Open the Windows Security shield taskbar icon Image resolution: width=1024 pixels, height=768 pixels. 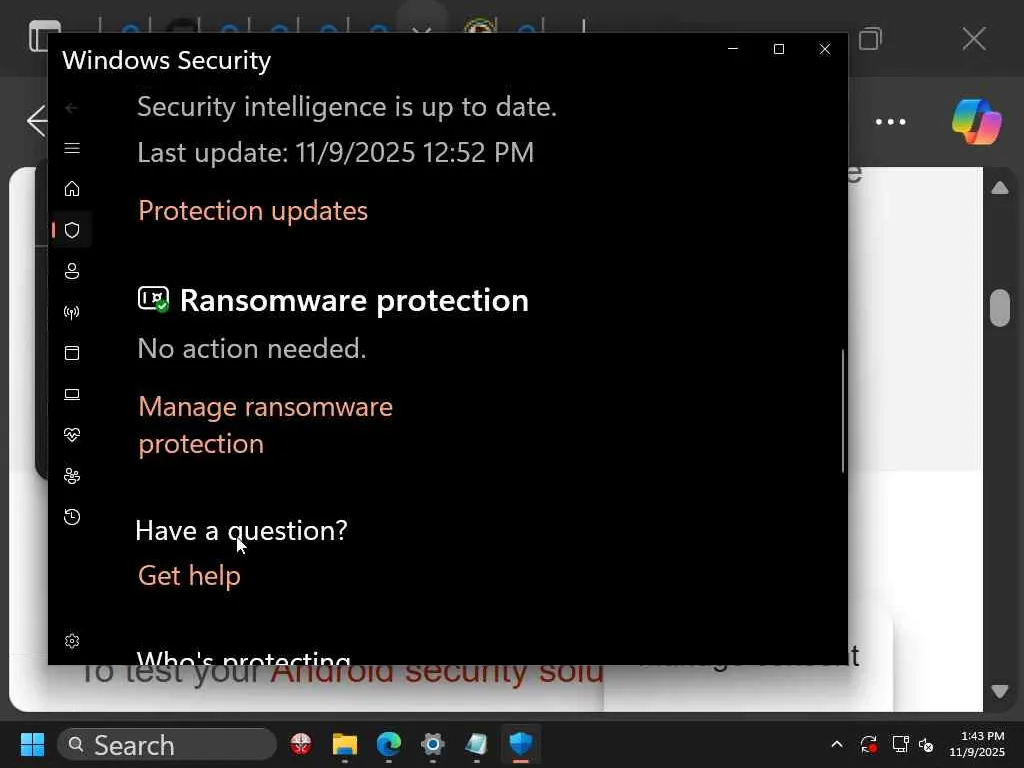click(x=520, y=744)
